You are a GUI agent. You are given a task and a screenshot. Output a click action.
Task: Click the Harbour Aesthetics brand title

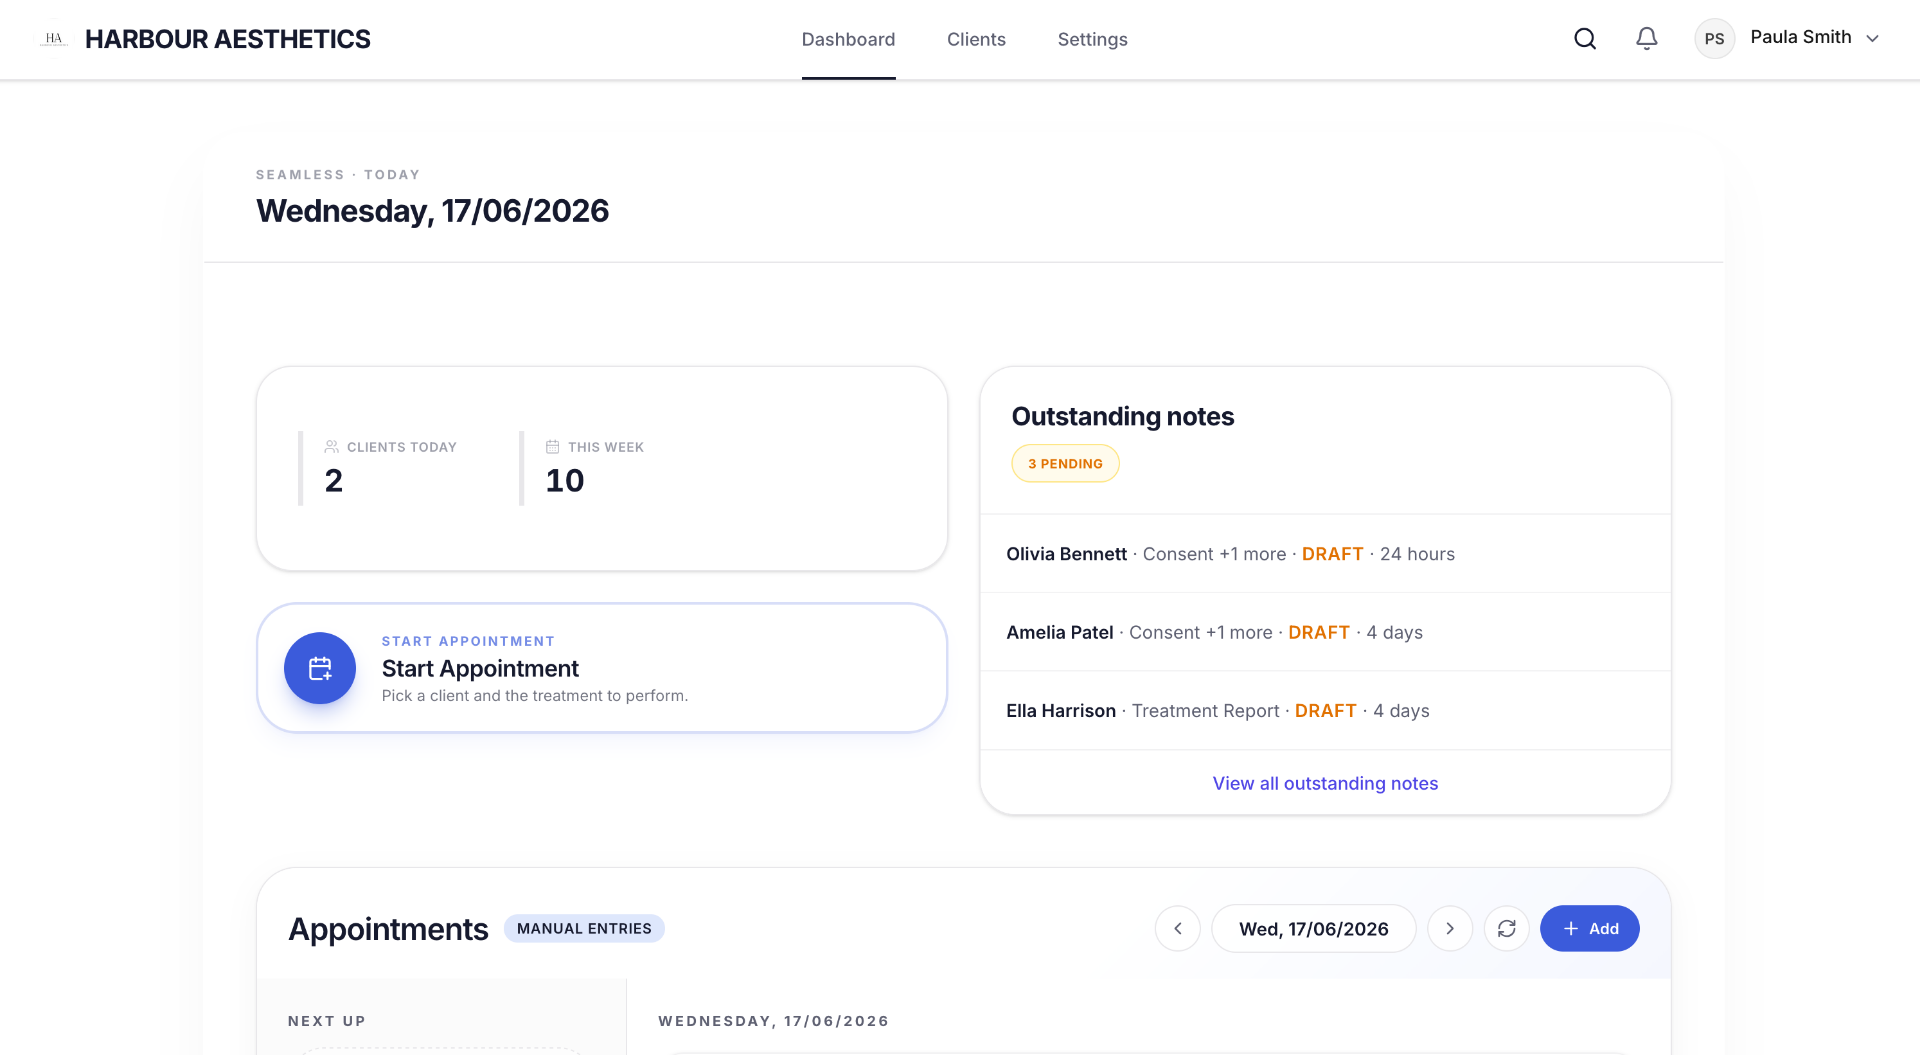click(227, 39)
